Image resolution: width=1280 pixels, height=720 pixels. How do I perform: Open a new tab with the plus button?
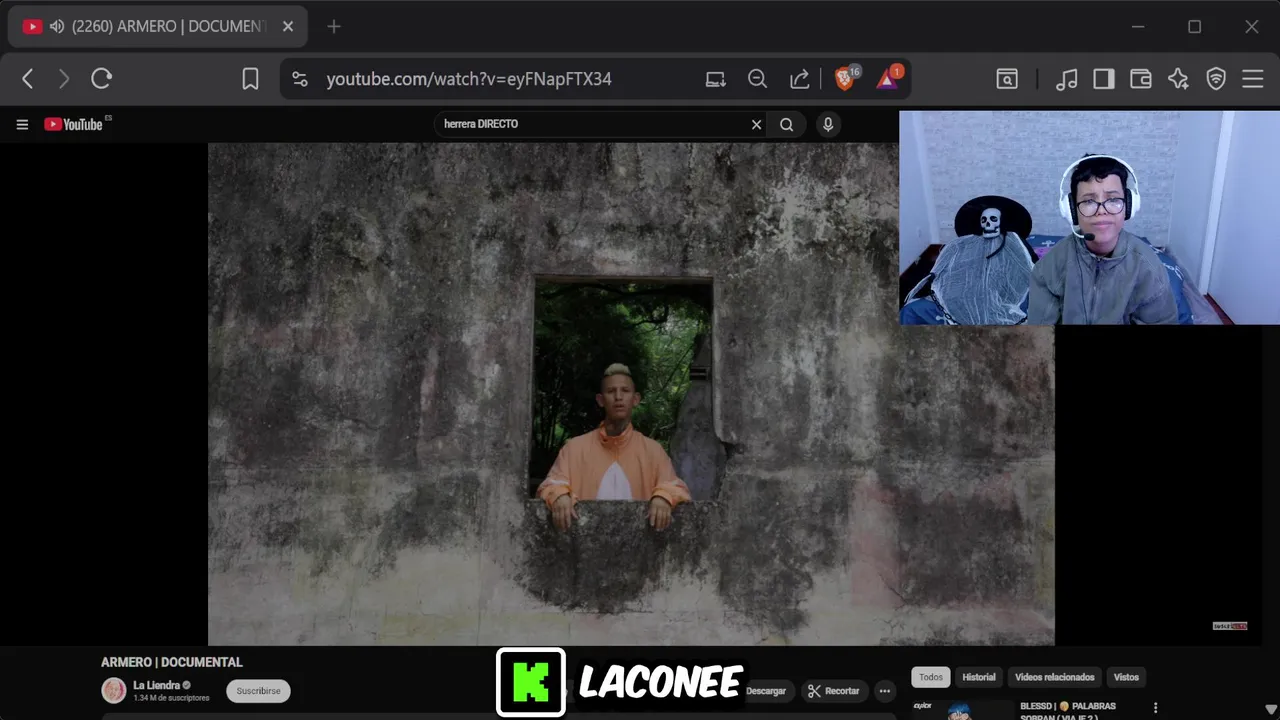pos(334,27)
